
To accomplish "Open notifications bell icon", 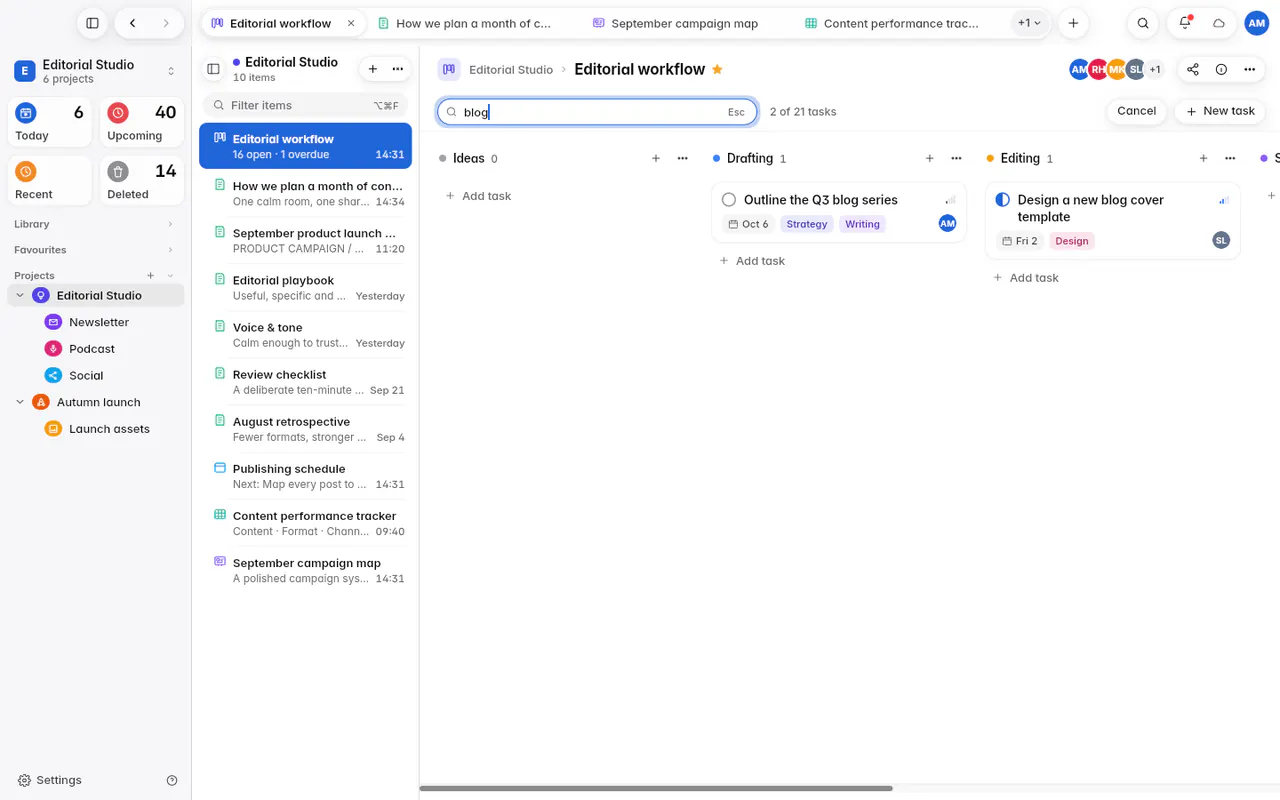I will (x=1185, y=23).
